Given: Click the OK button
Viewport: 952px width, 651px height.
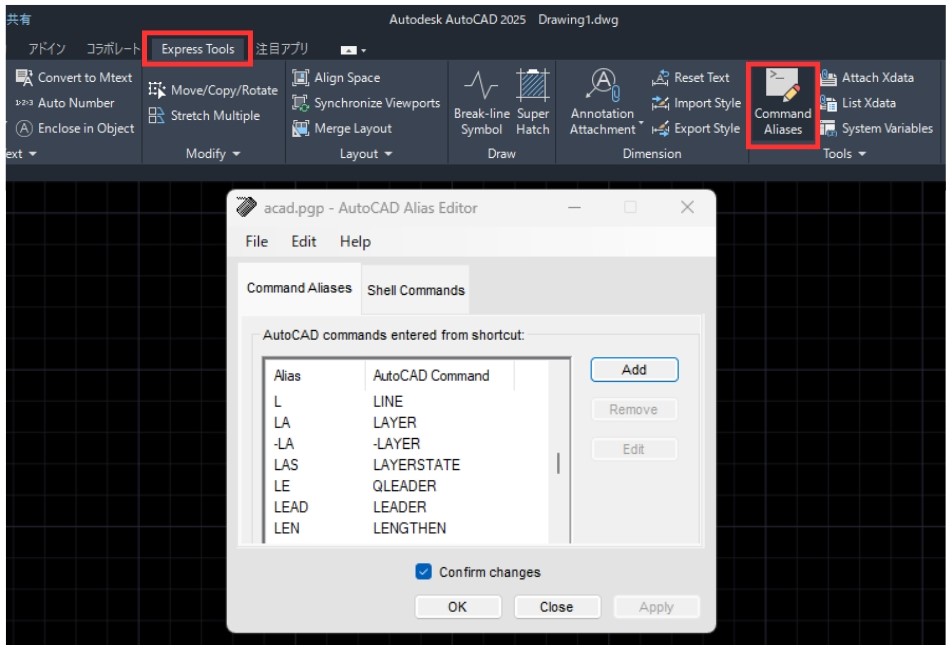Looking at the screenshot, I should 458,607.
